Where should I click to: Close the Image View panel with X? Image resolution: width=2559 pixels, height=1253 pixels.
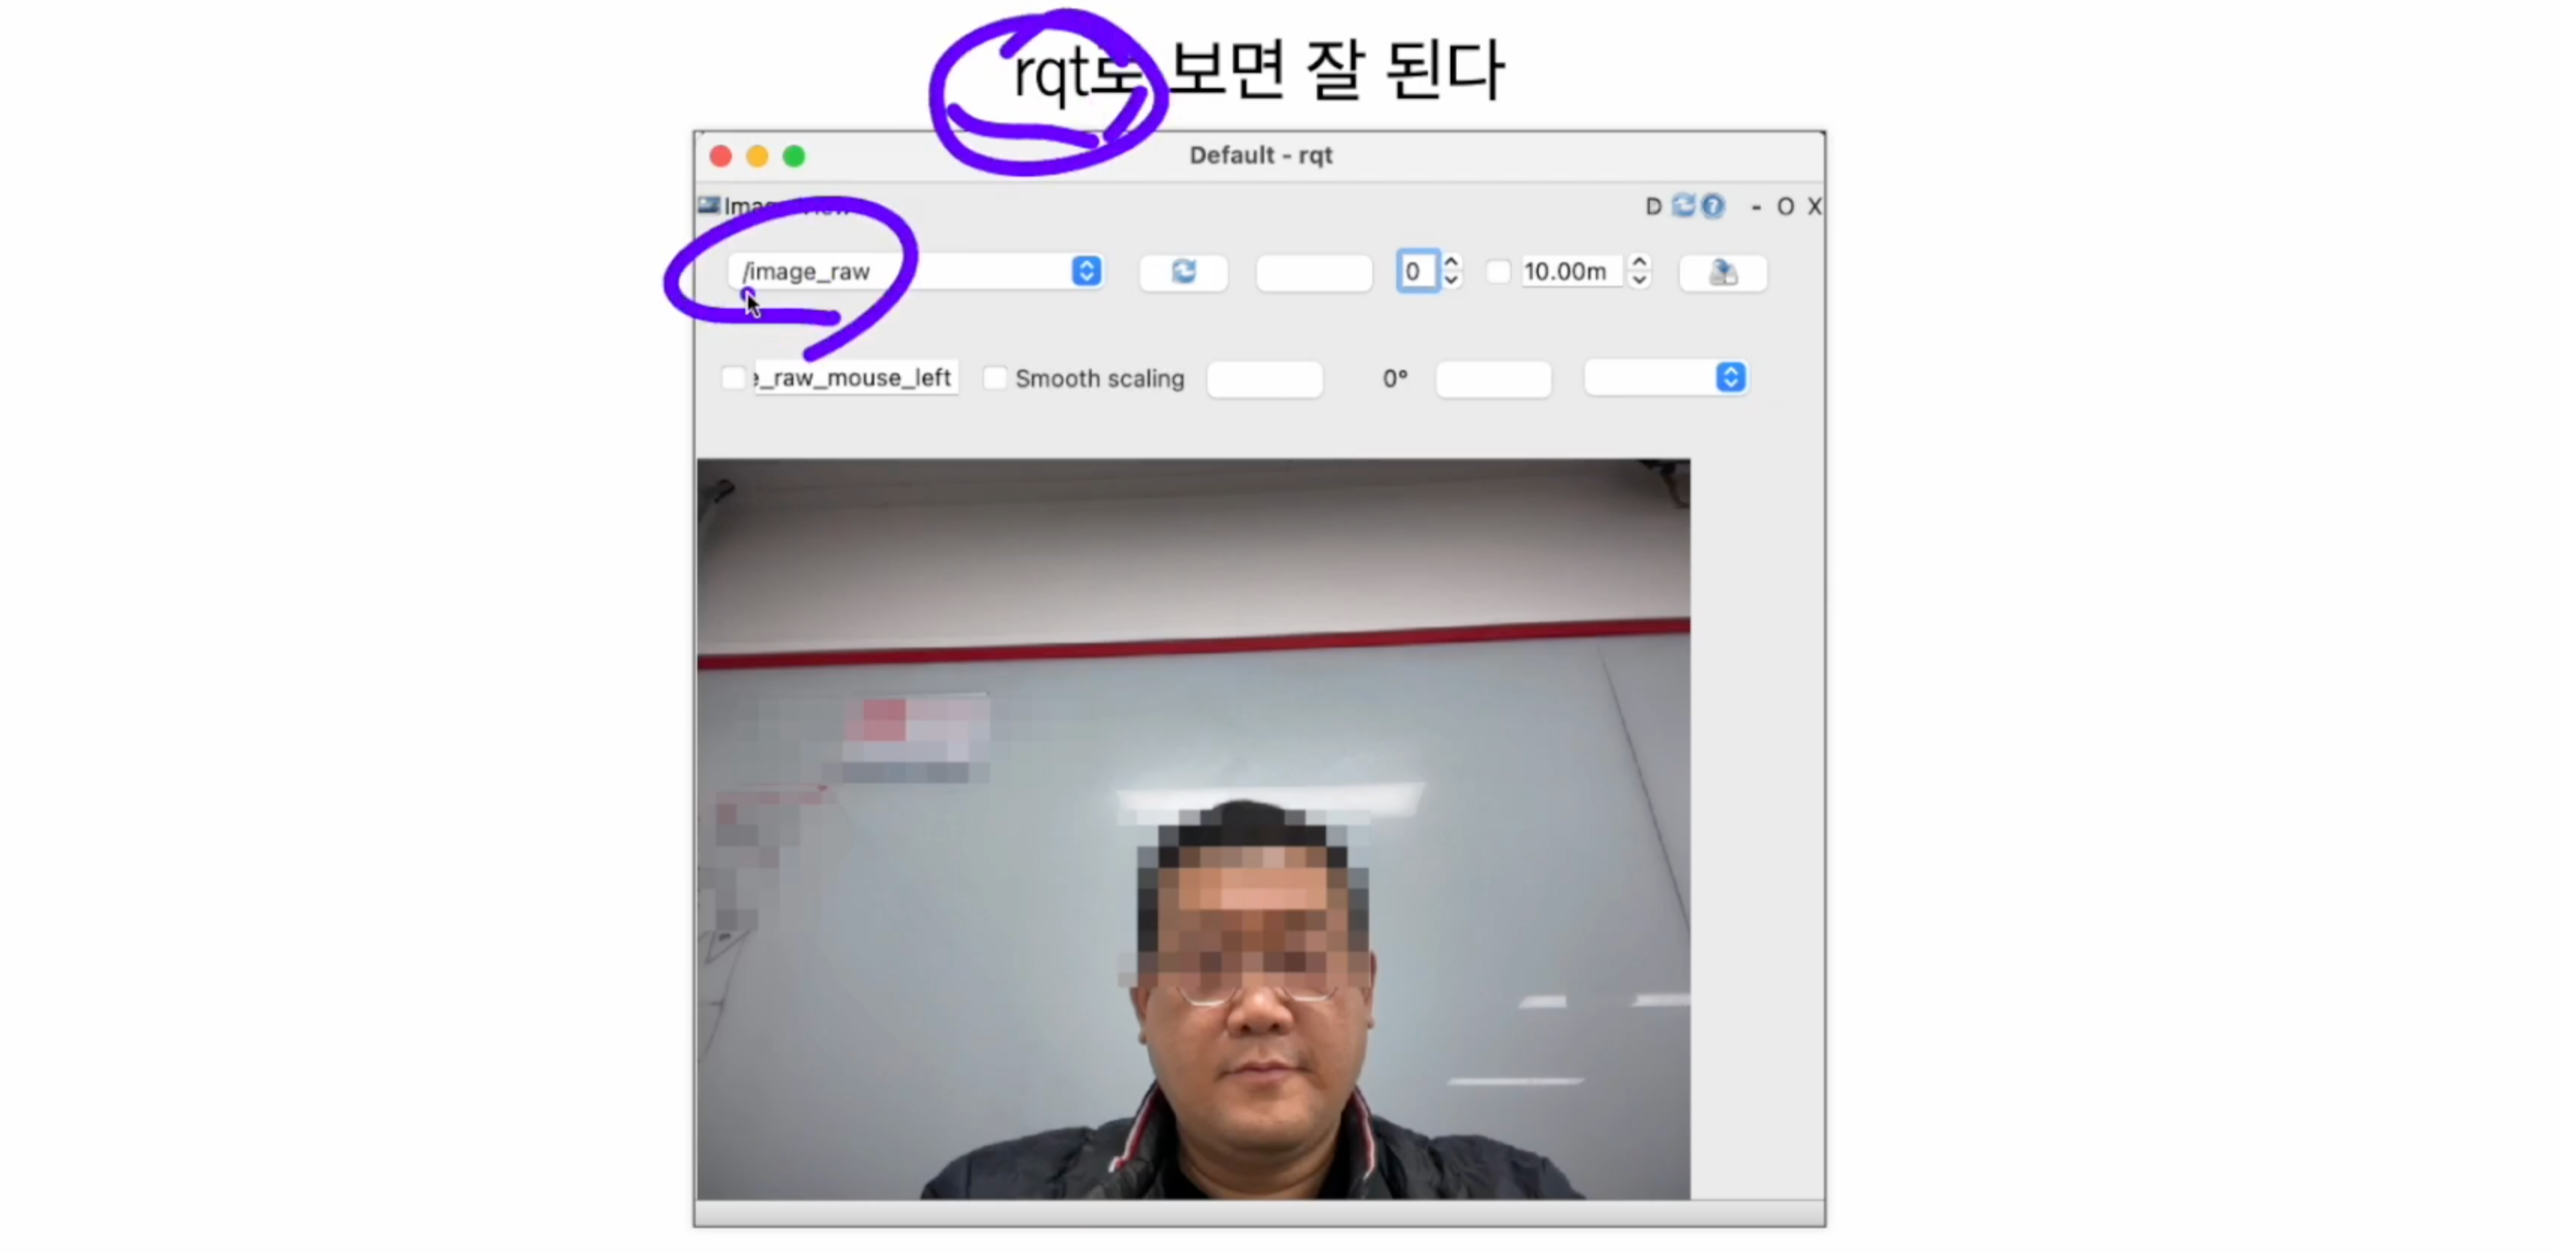coord(1814,207)
